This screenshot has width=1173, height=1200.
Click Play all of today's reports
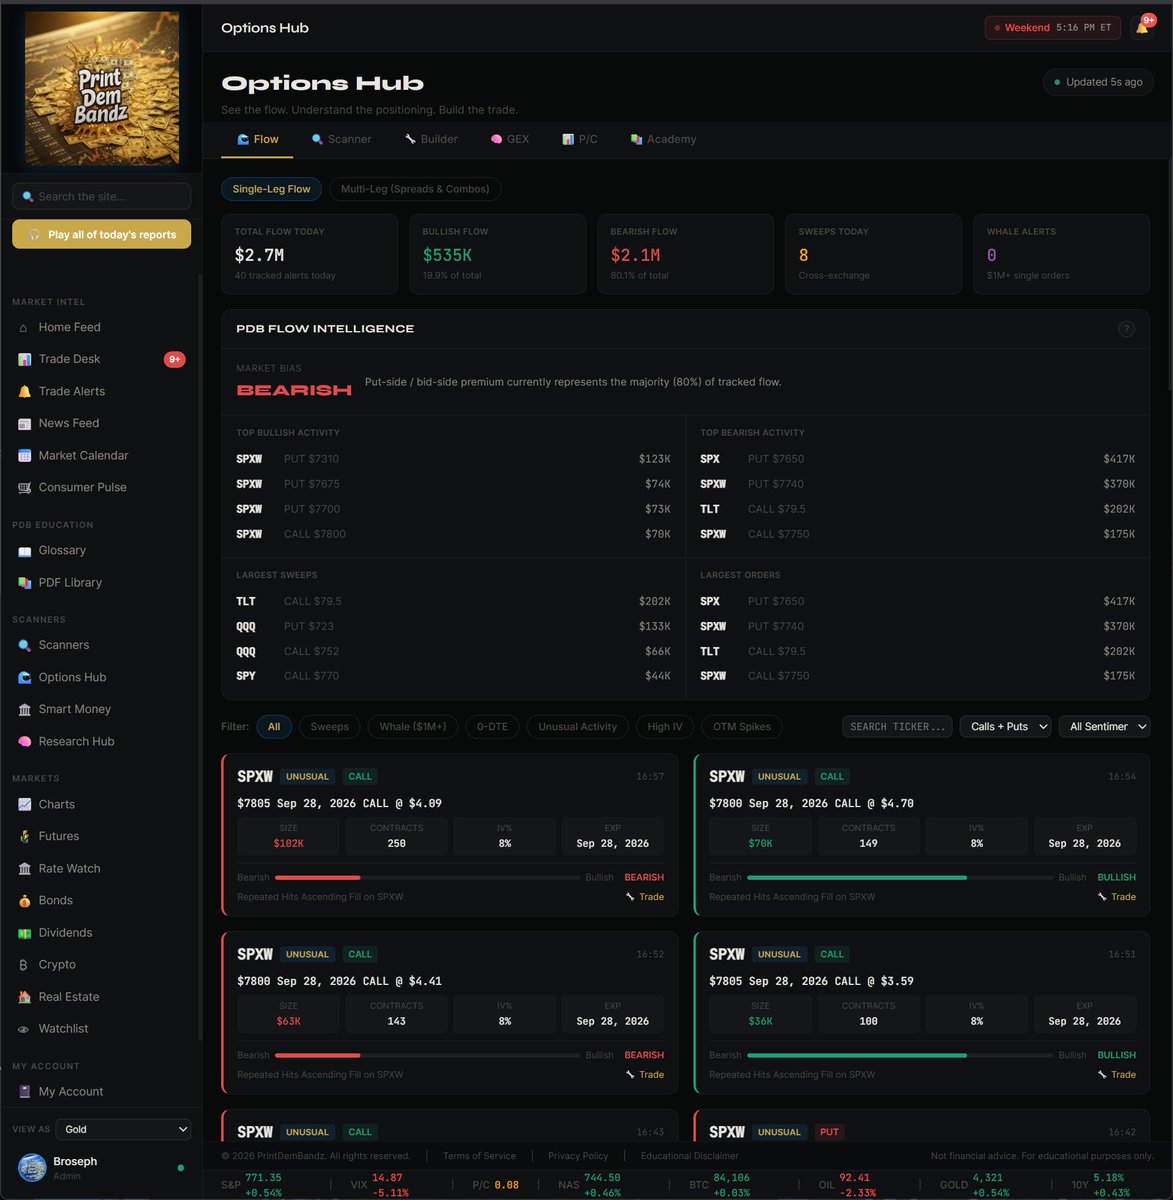point(101,234)
